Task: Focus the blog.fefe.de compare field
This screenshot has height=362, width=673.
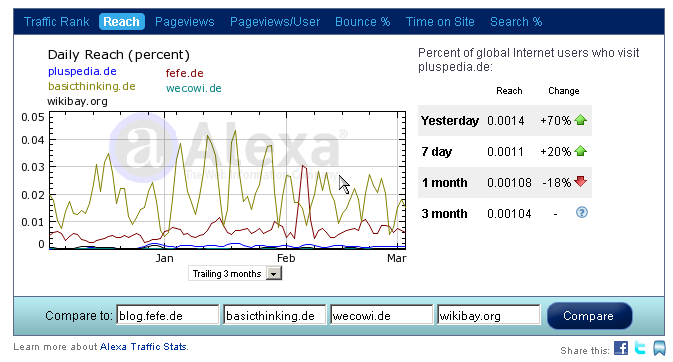Action: click(167, 316)
